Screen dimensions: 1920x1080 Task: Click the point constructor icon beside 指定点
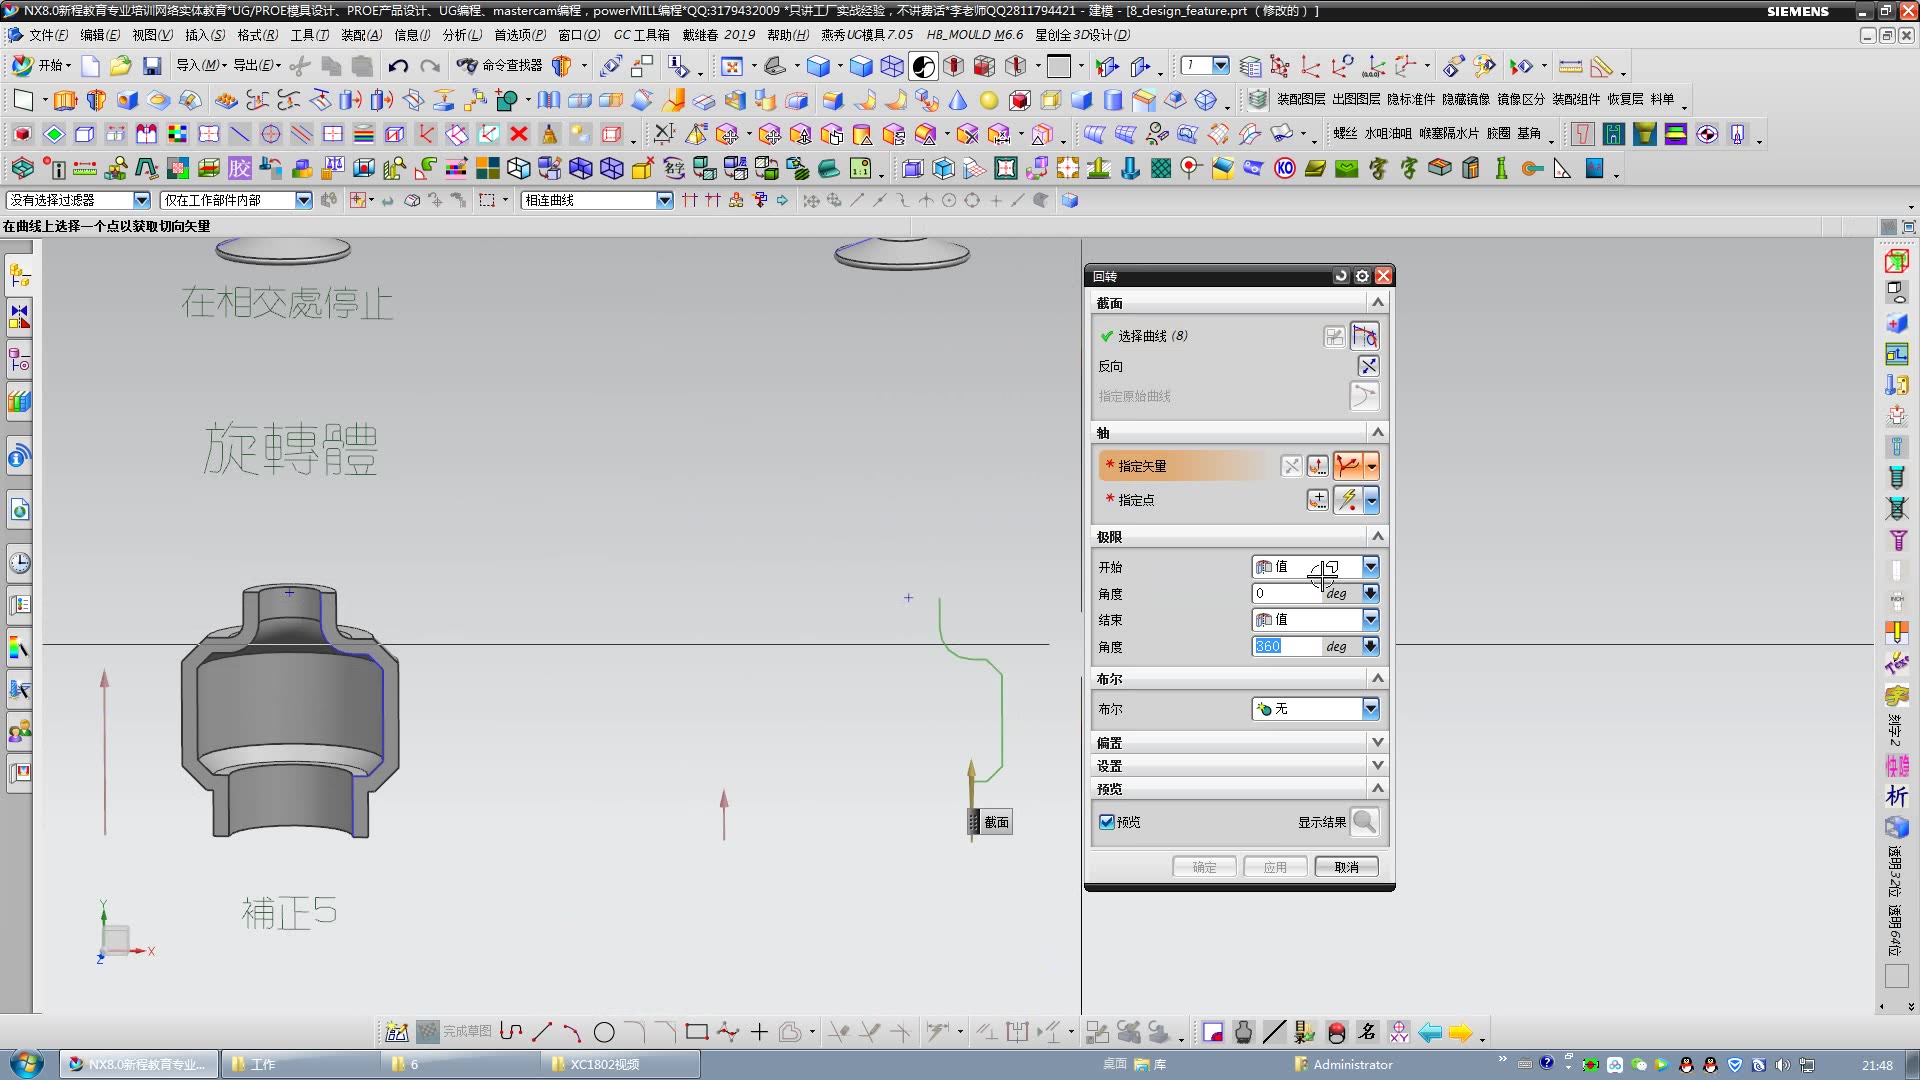[1318, 500]
